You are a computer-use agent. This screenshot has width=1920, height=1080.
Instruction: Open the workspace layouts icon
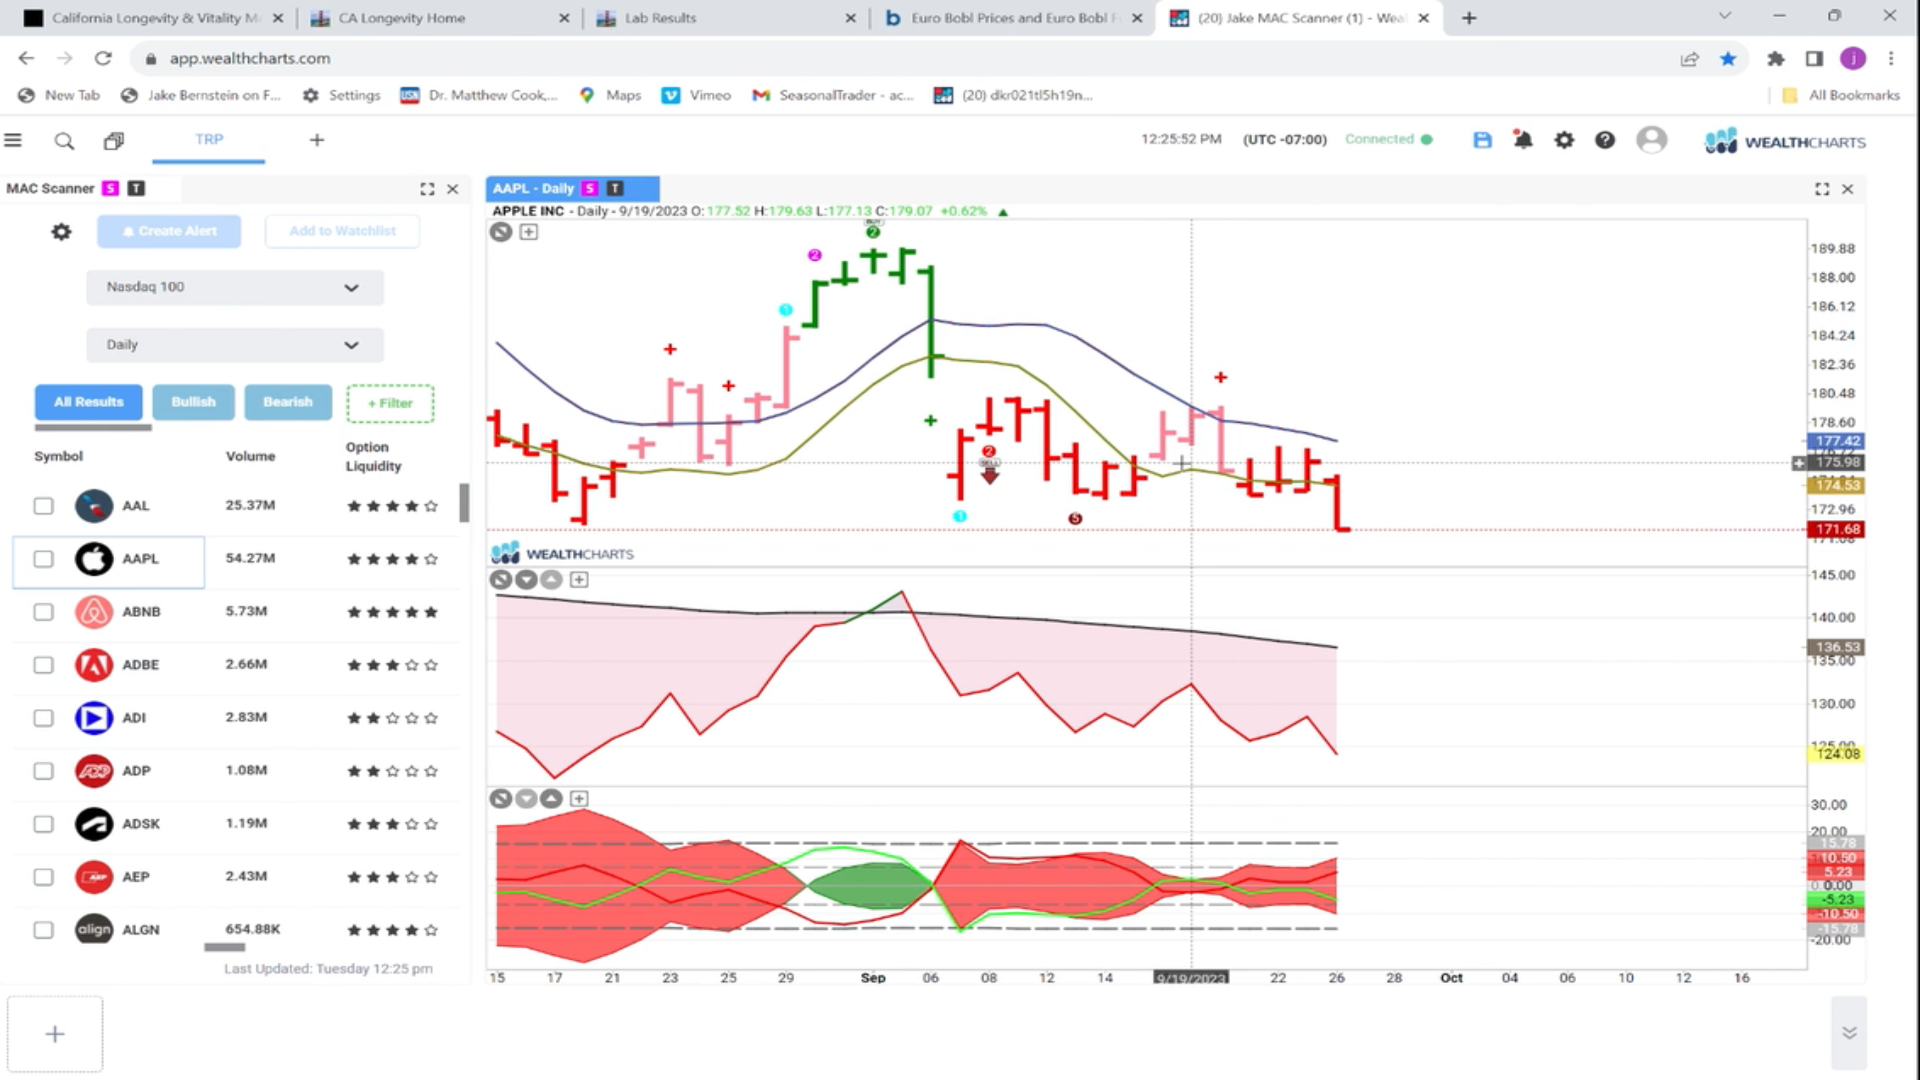point(114,141)
